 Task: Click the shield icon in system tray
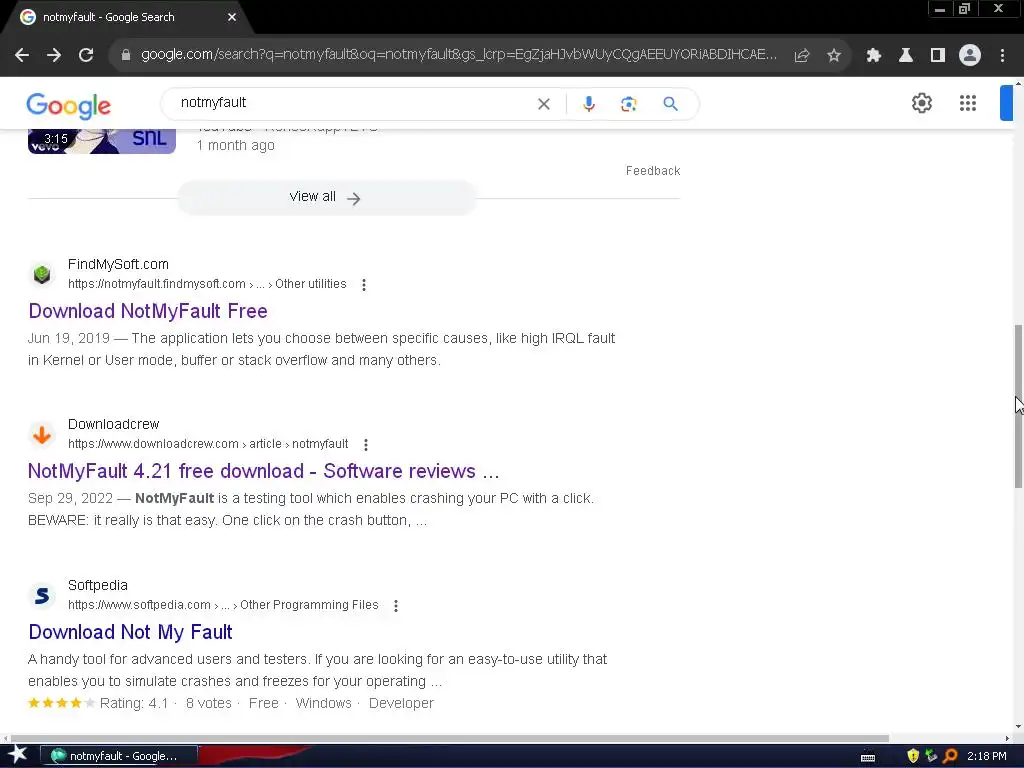[913, 756]
